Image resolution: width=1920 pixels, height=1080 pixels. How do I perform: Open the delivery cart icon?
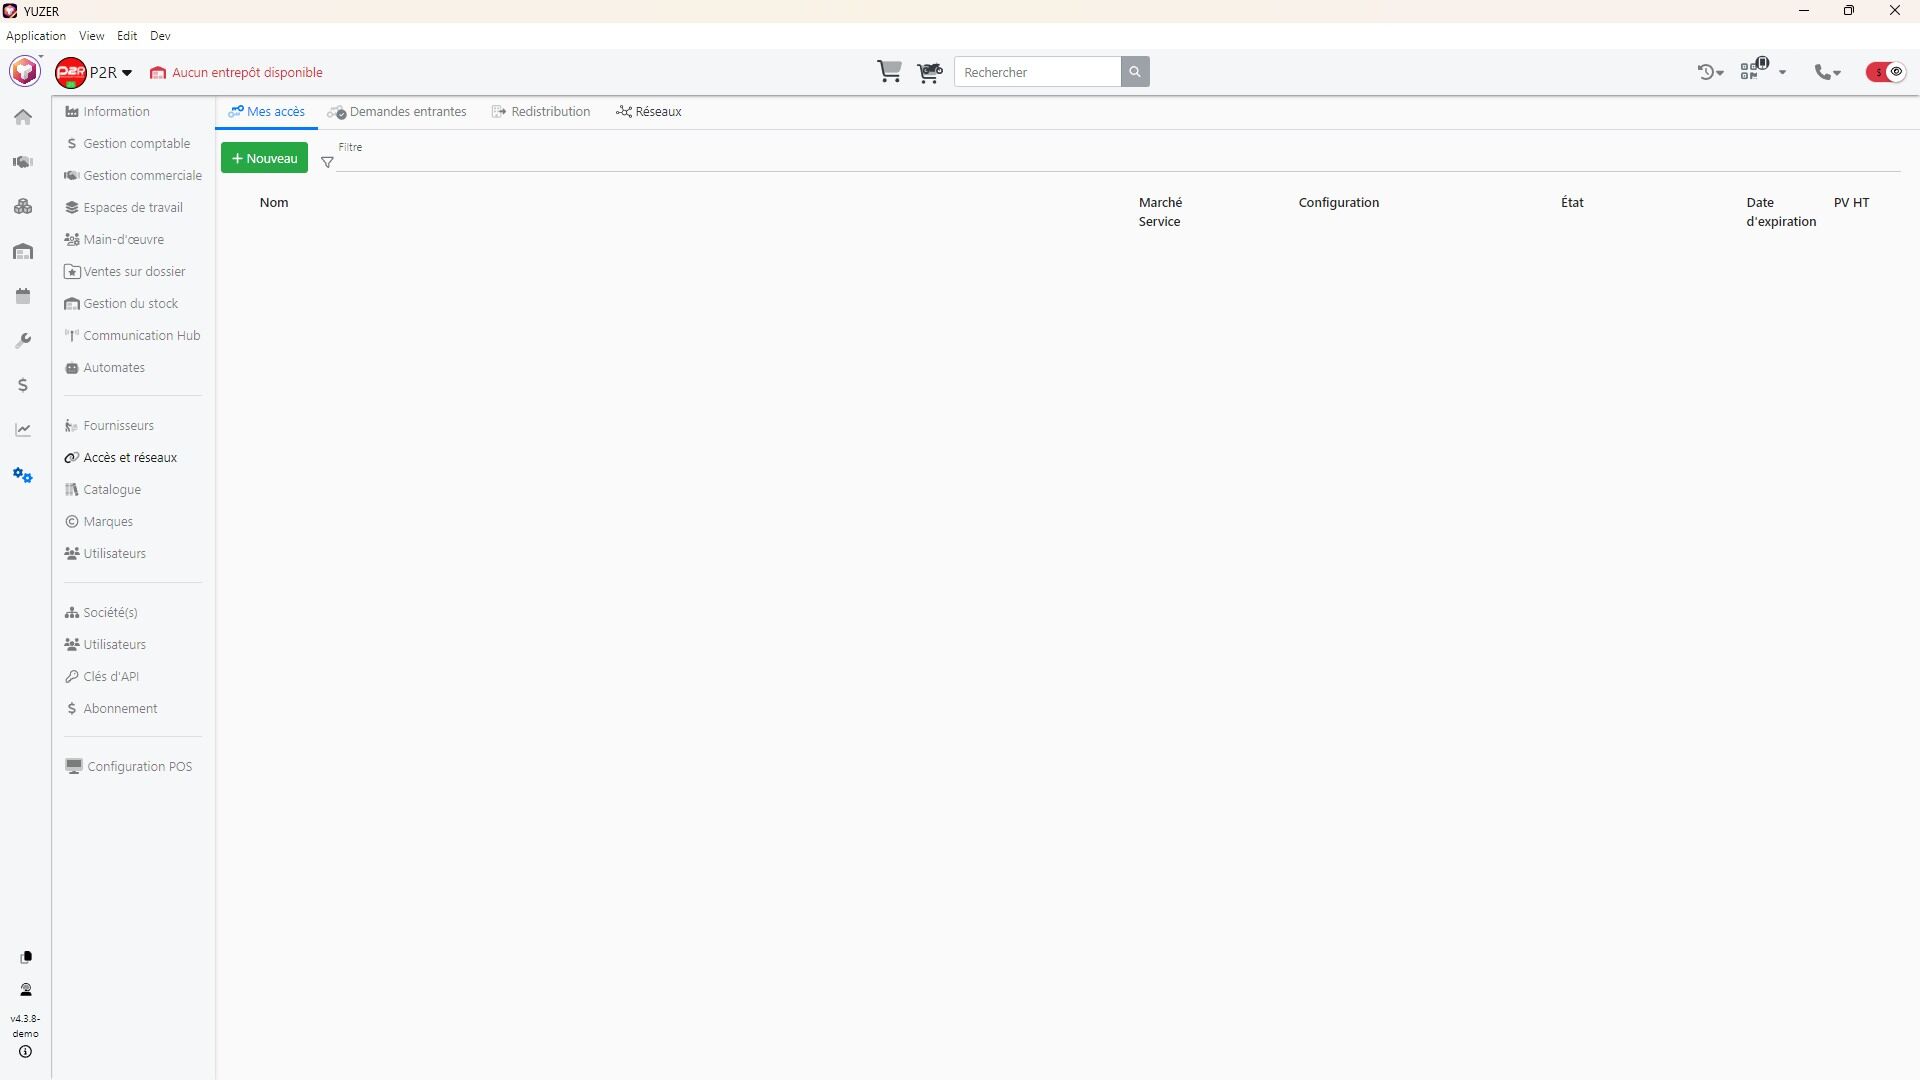tap(929, 72)
